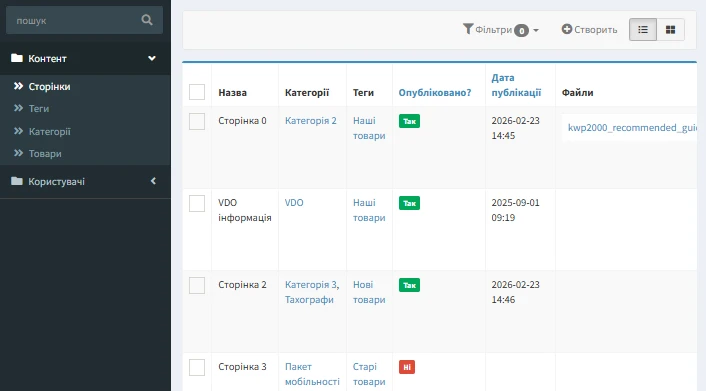
Task: Open the Користувачі section label
Action: pos(56,182)
